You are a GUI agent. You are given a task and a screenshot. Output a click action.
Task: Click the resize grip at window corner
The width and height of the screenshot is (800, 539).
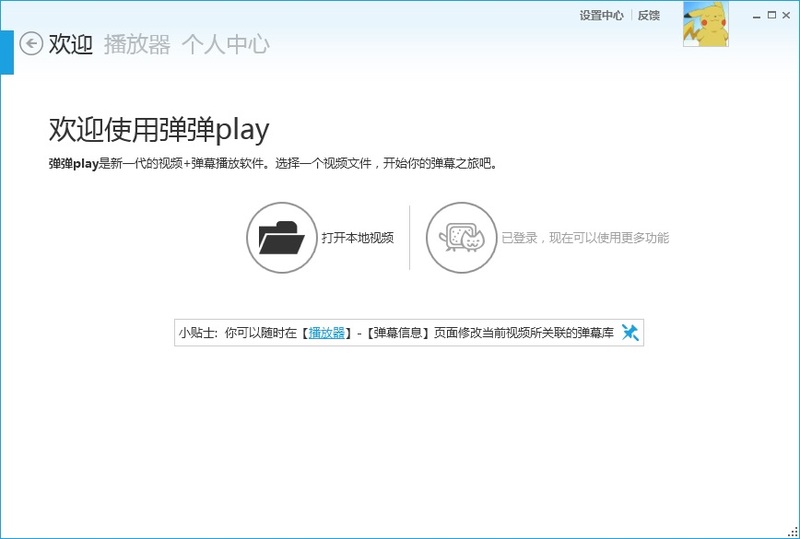pos(793,532)
